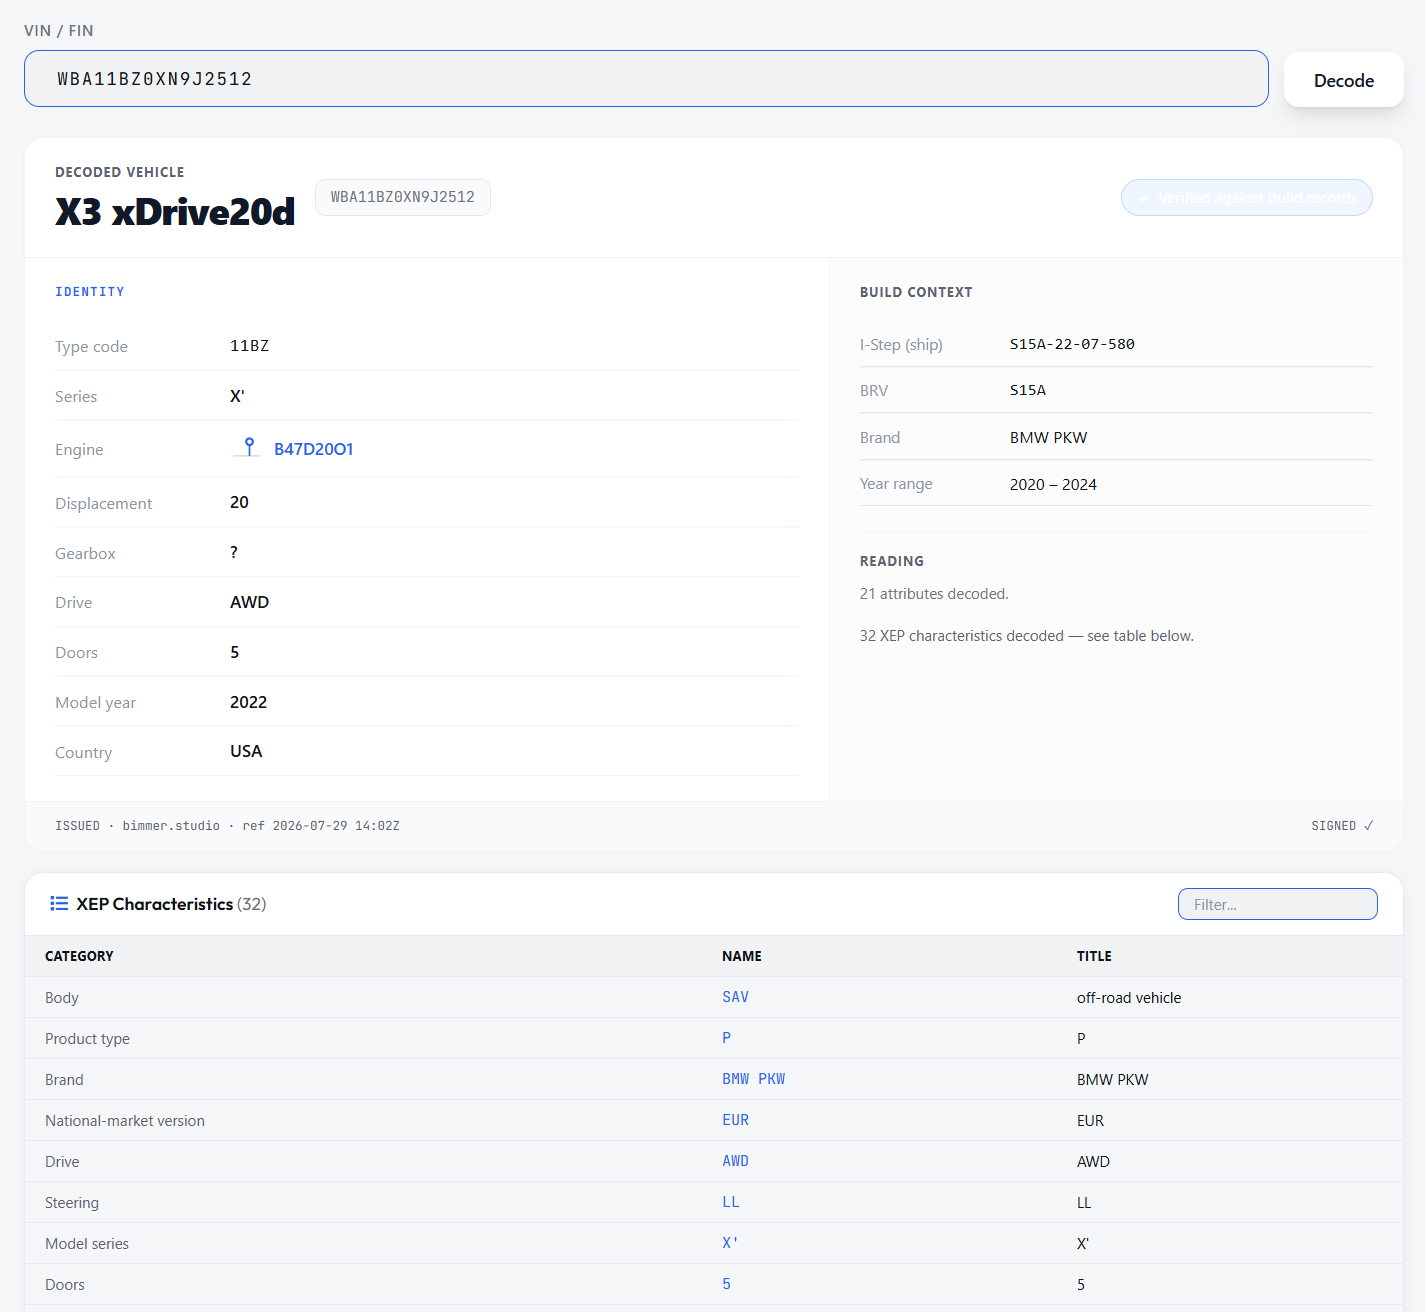
Task: Open the B47D20O1 engine link
Action: (314, 449)
